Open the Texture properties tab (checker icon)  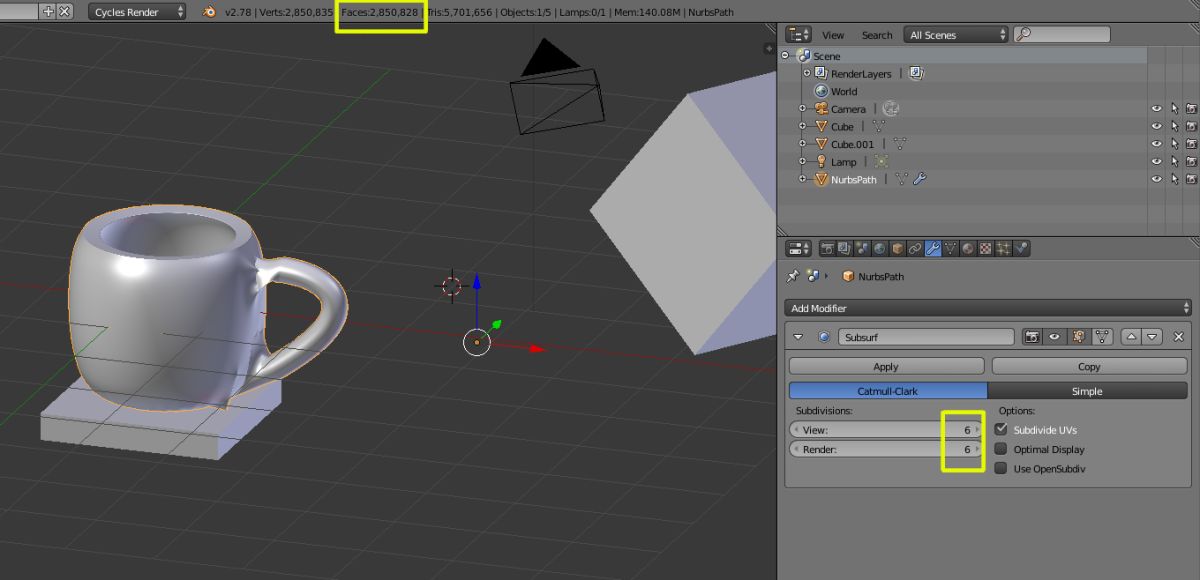tap(986, 249)
